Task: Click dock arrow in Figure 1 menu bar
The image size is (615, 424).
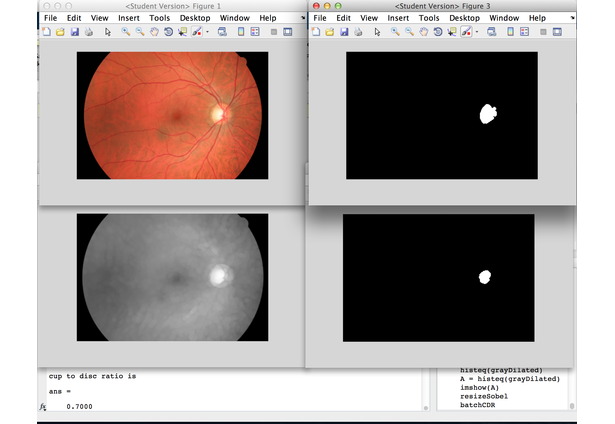Action: click(x=303, y=18)
